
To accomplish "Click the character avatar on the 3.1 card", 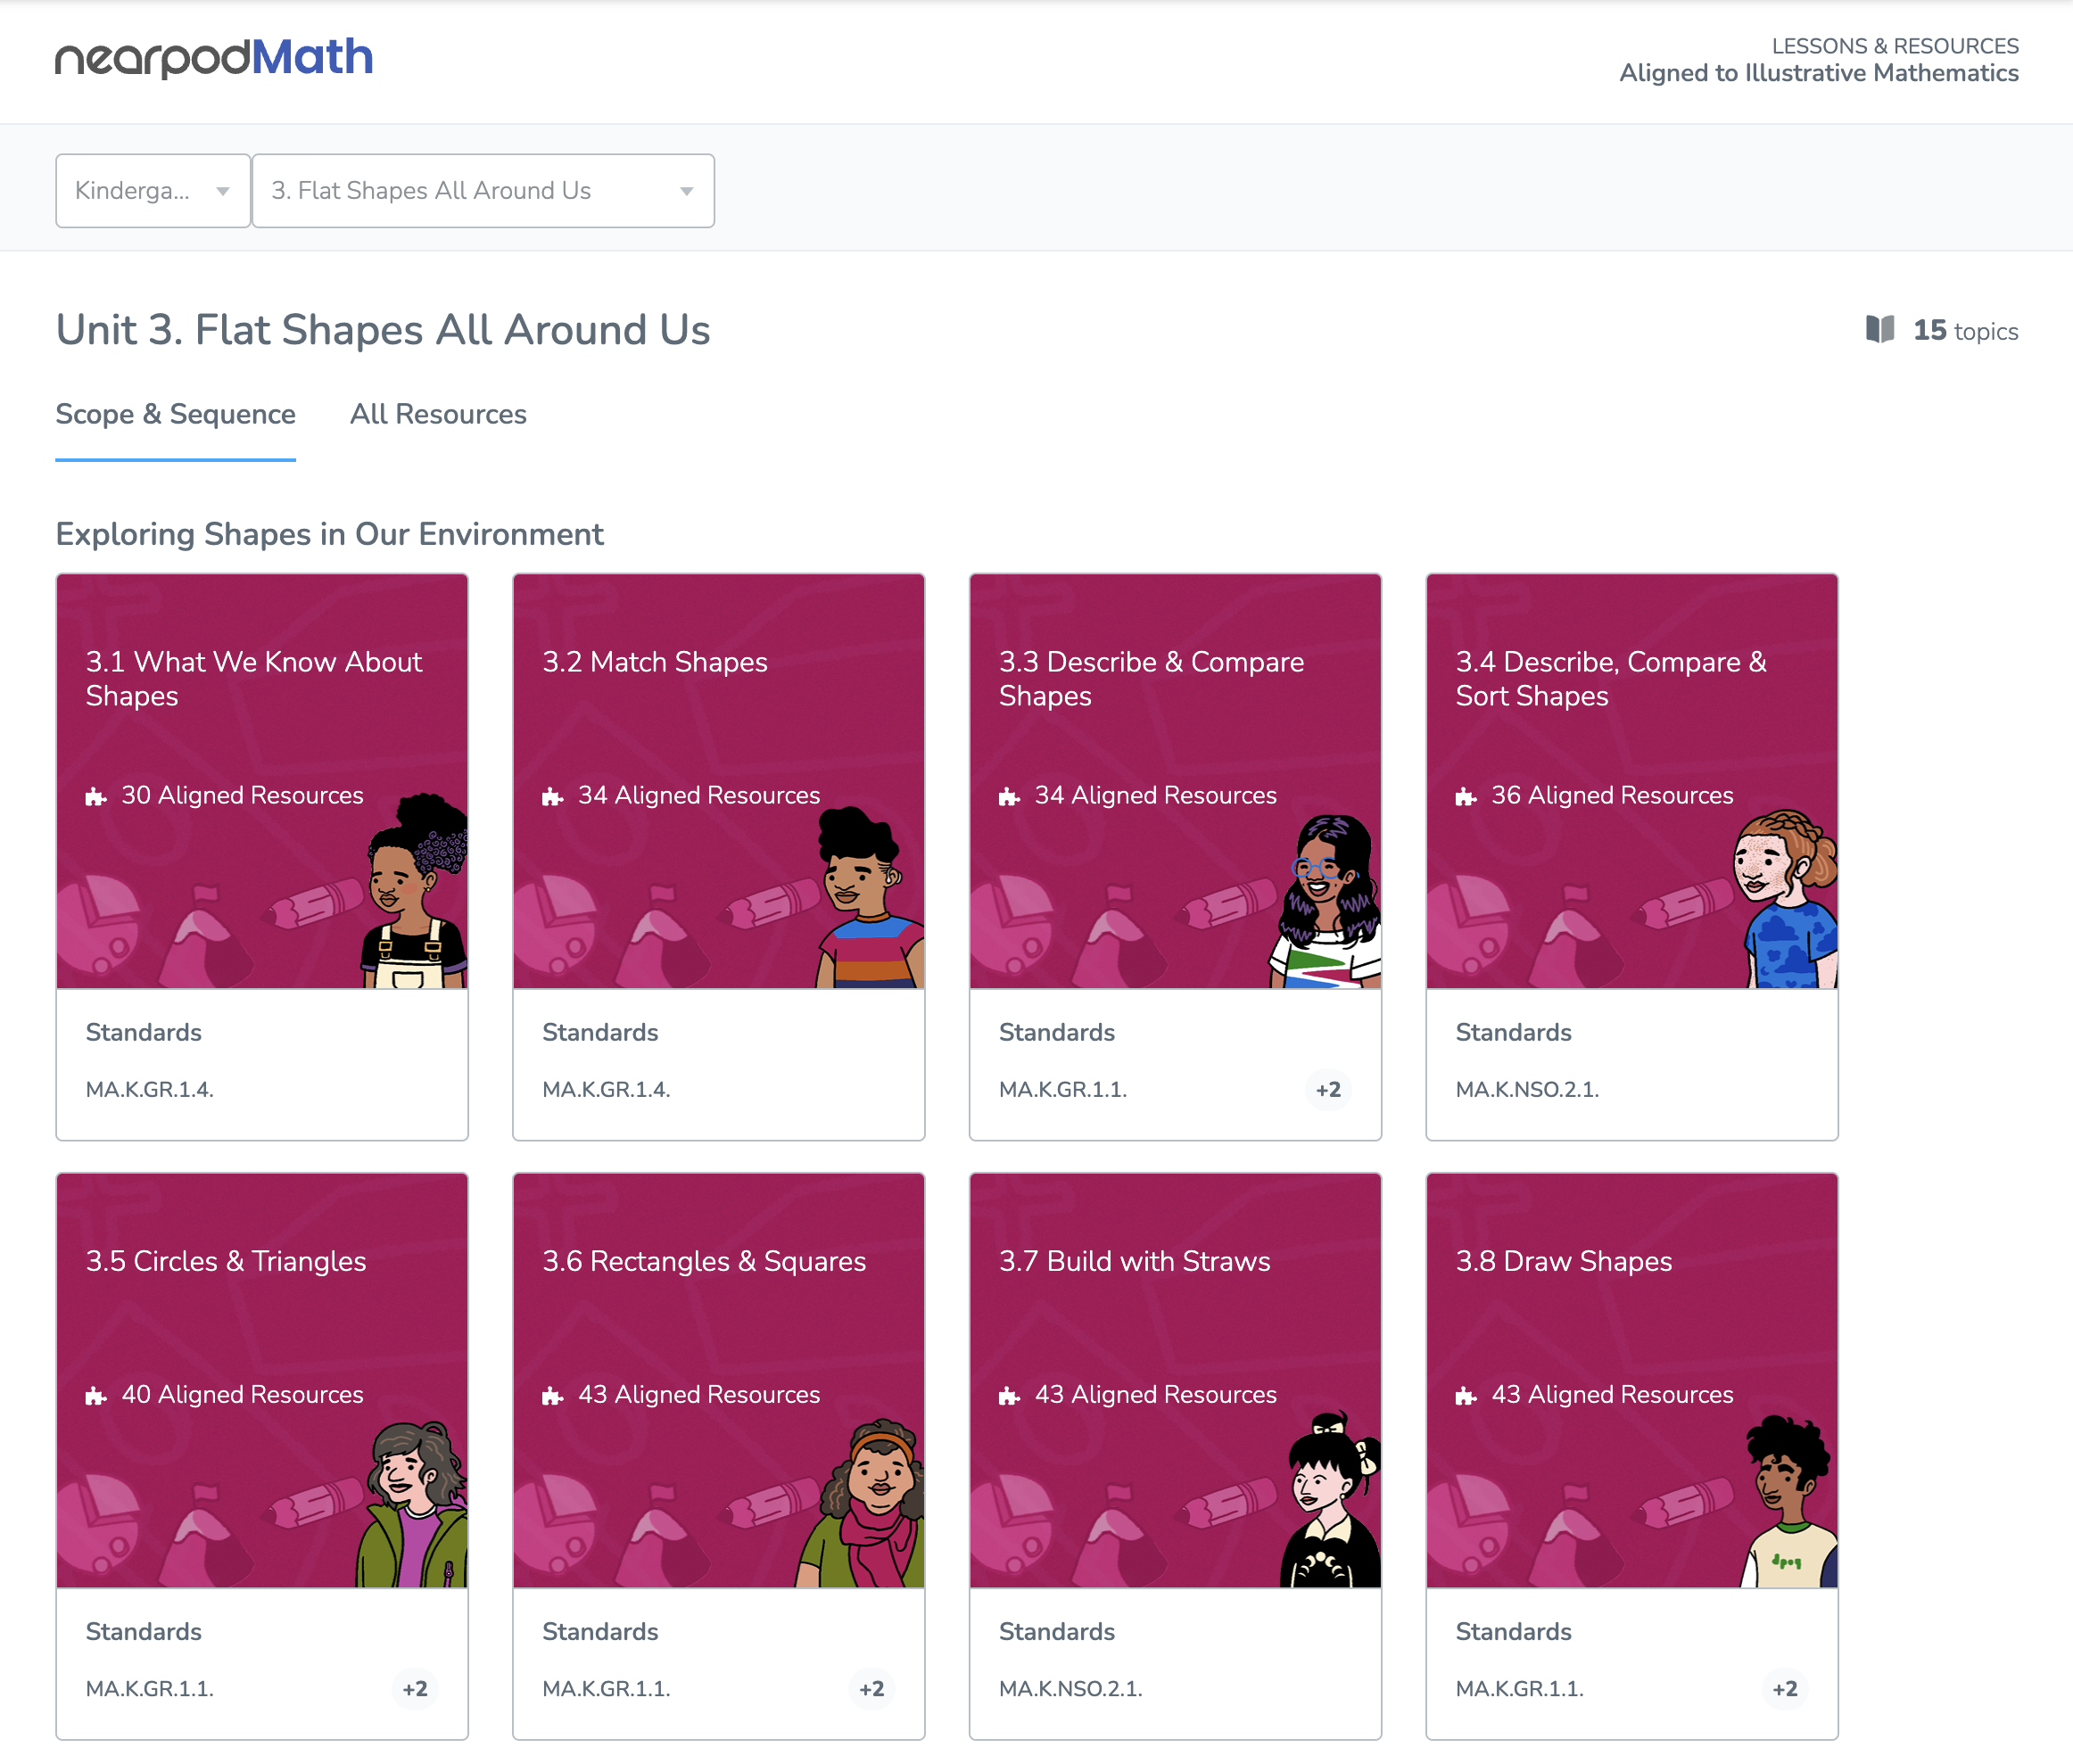I will pos(414,890).
